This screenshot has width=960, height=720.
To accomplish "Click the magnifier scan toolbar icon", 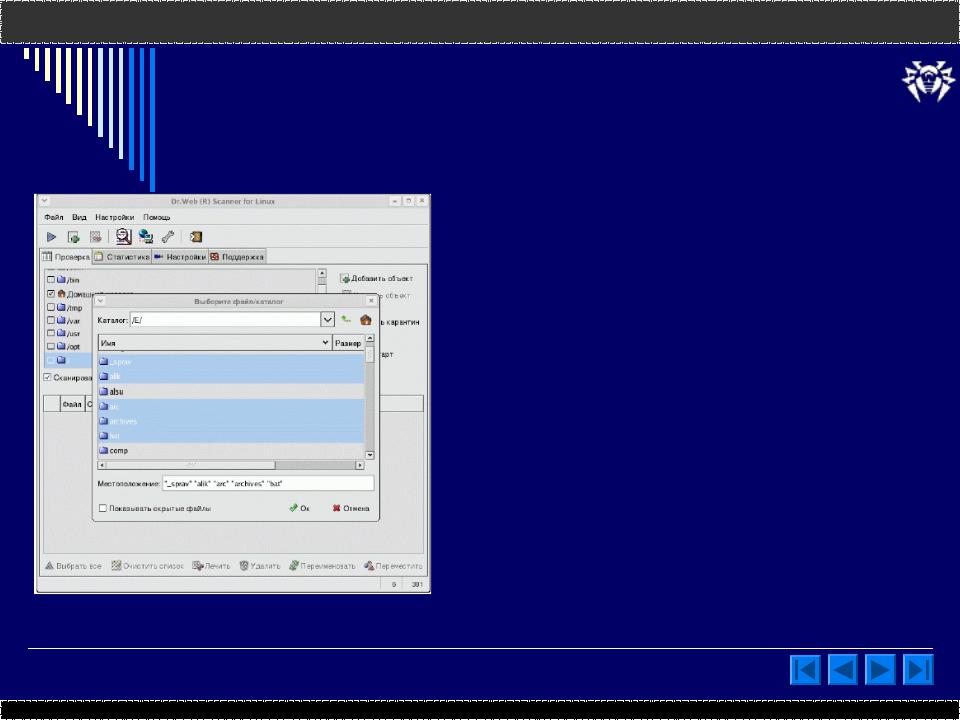I will coord(124,236).
